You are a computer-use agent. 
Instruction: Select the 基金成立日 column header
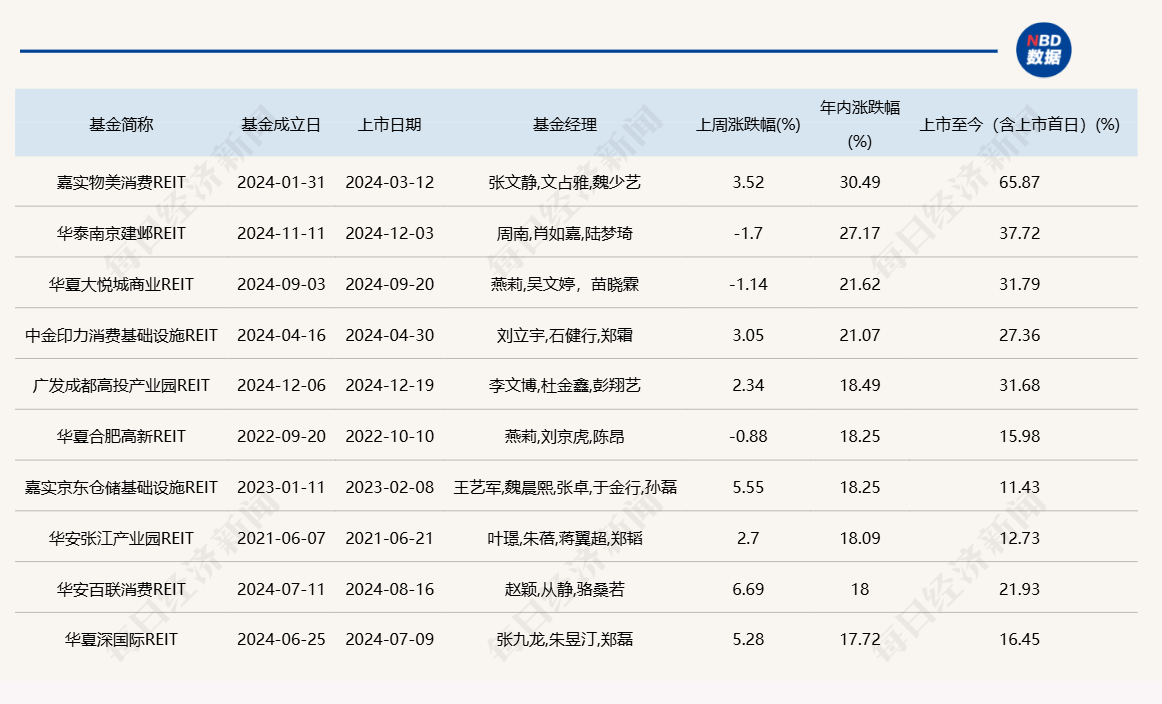click(281, 125)
